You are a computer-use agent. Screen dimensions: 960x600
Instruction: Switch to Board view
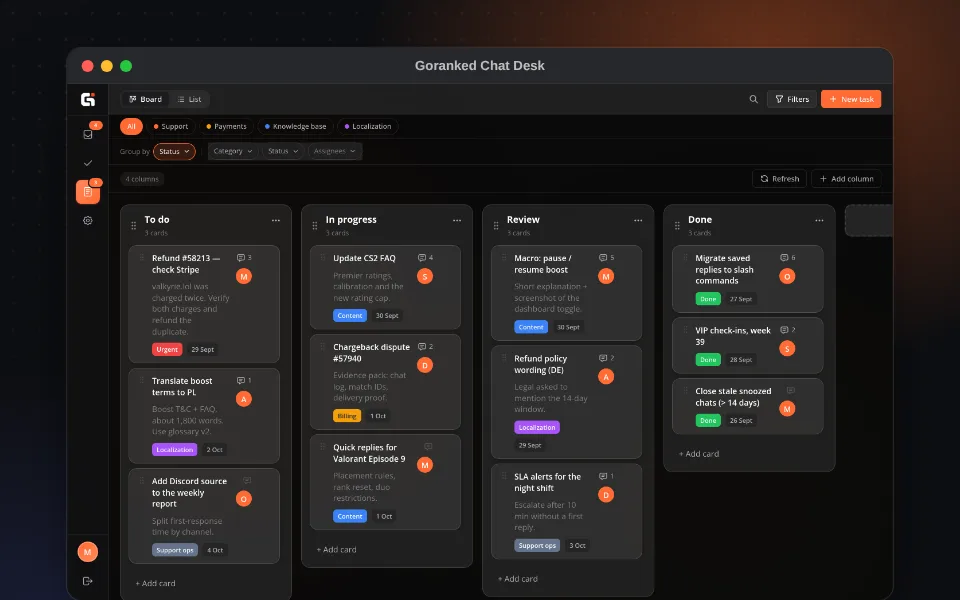[x=145, y=99]
